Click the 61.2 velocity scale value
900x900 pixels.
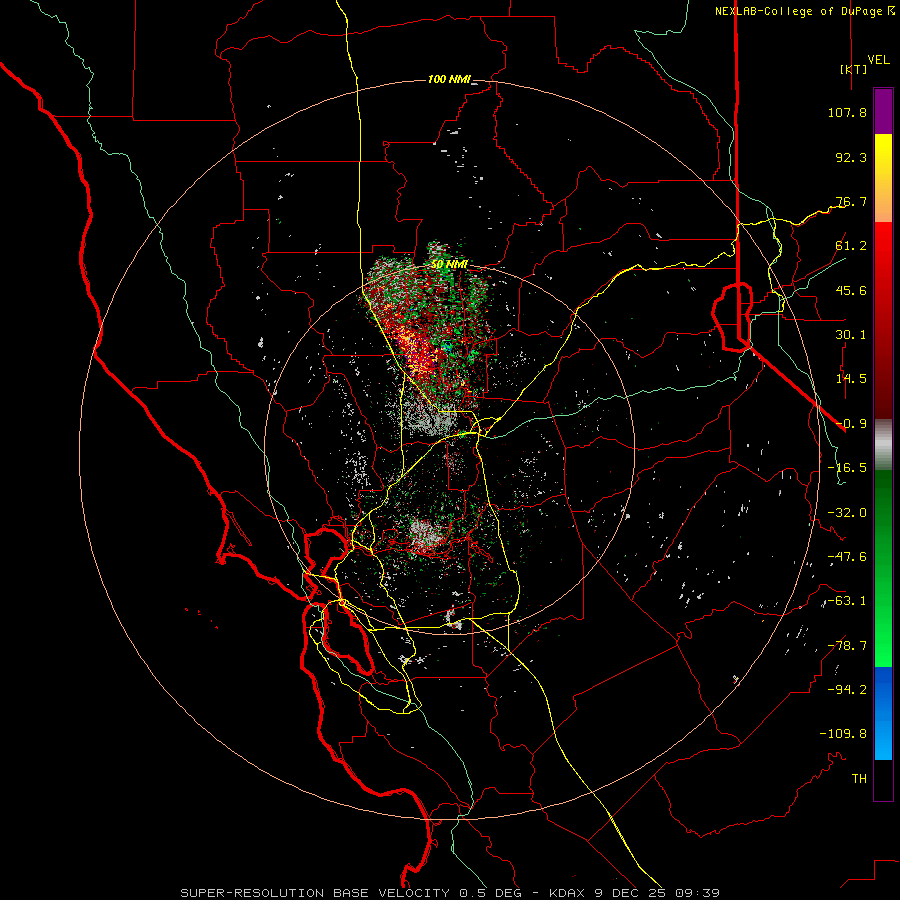[851, 246]
